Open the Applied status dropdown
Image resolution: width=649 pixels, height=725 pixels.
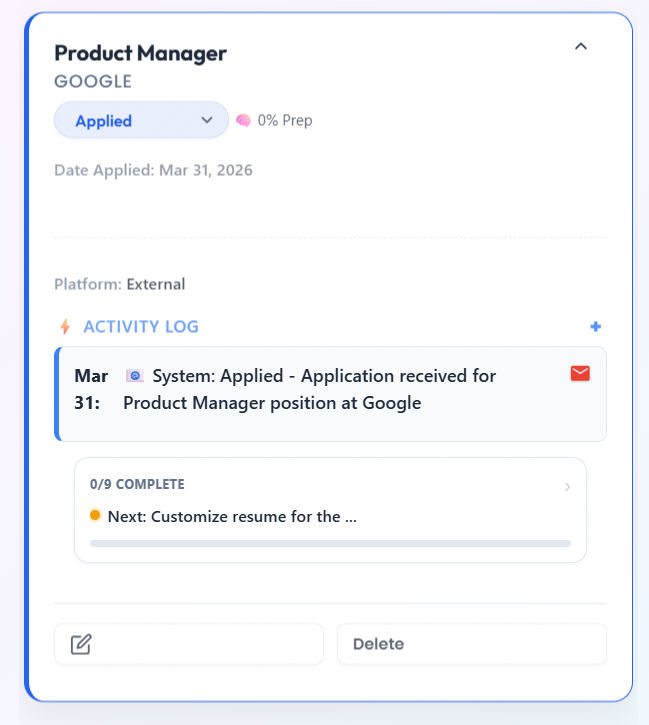[x=141, y=120]
